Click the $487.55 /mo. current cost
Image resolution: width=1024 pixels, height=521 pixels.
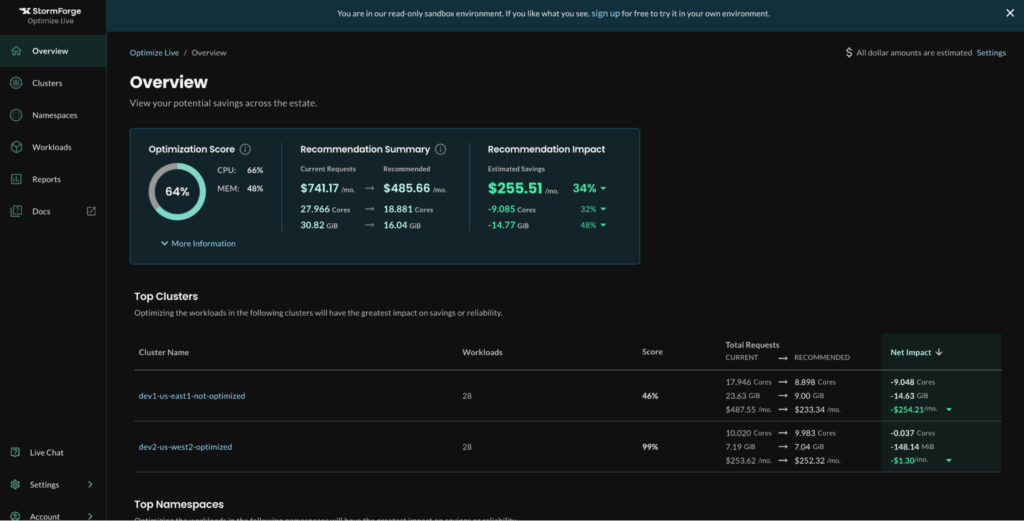click(748, 410)
